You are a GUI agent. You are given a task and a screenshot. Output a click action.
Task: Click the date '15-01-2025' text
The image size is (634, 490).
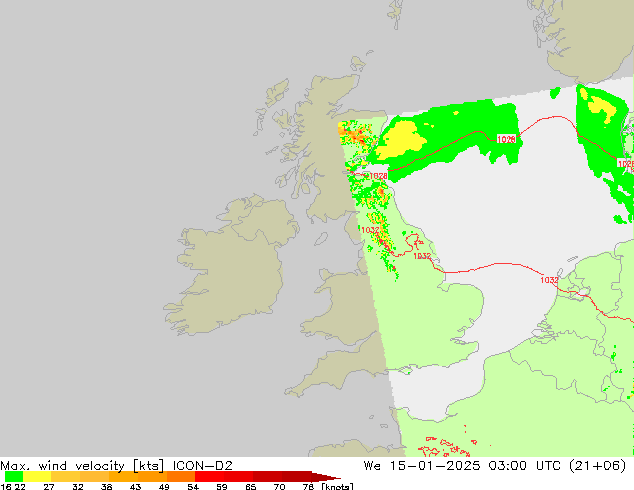click(x=435, y=466)
